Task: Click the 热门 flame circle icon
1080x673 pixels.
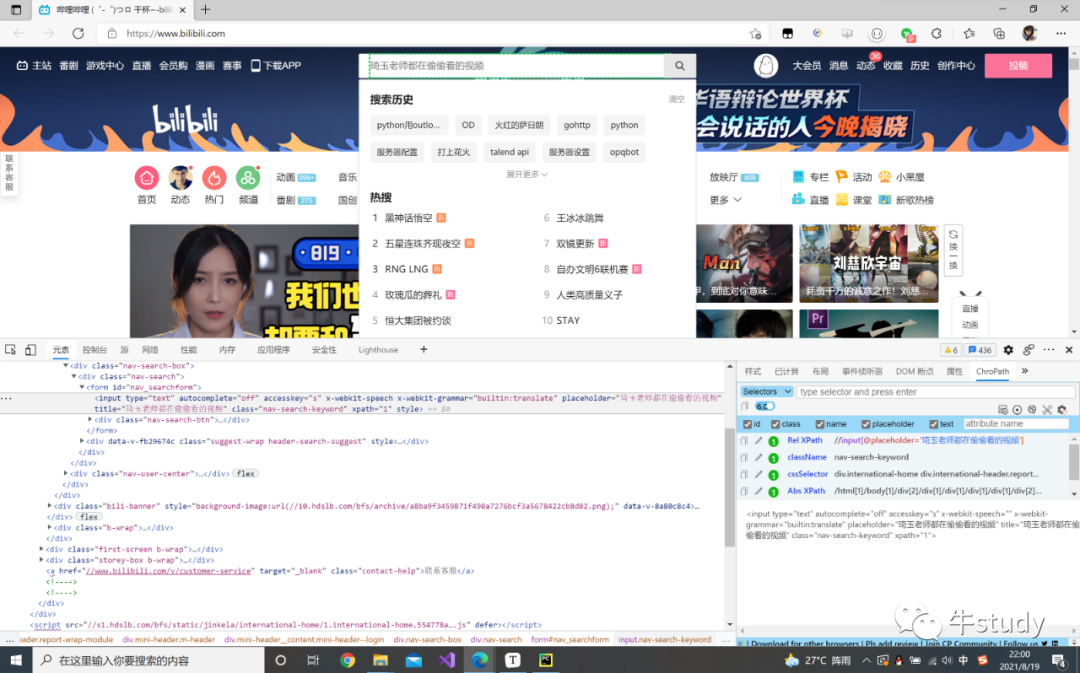Action: coord(214,178)
